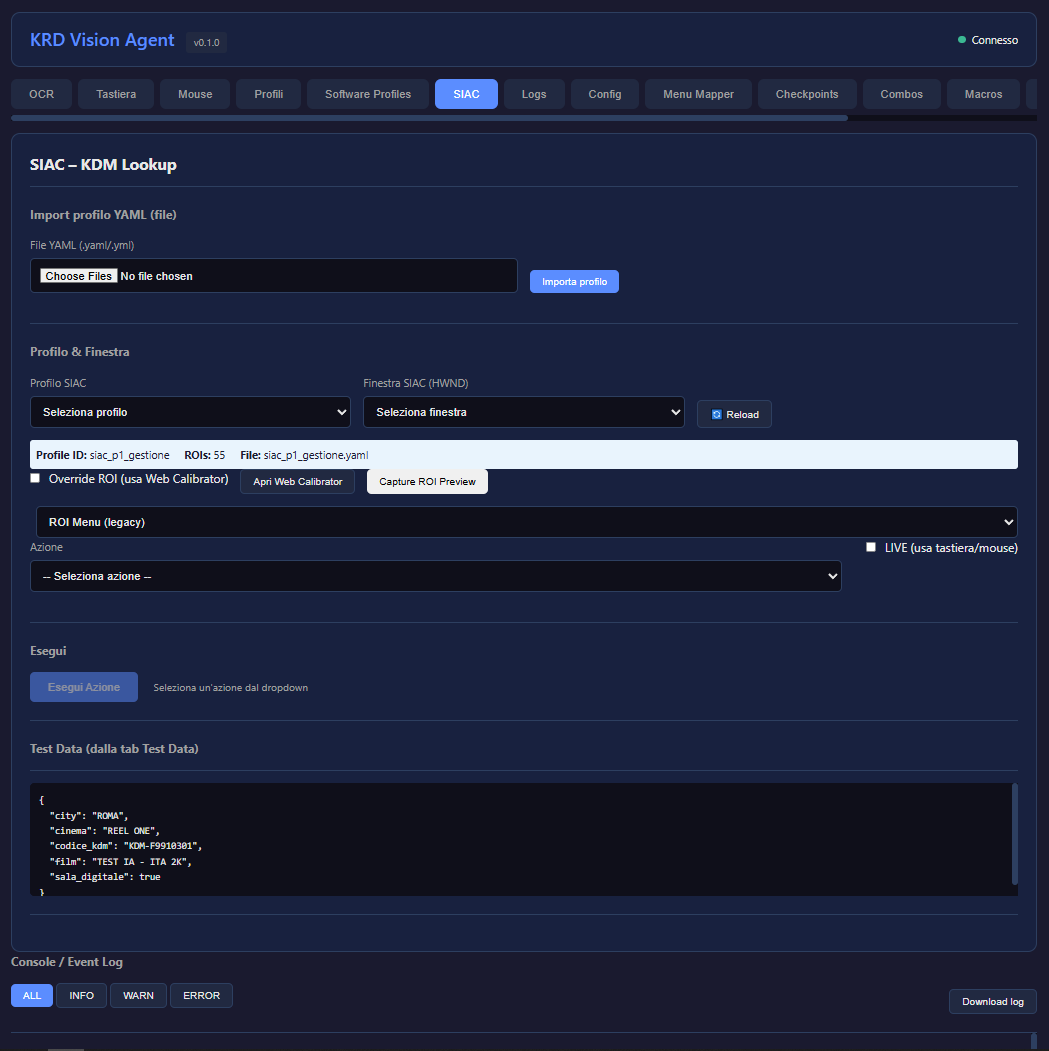Click the horizontal tab bar scrollbar
1049x1051 pixels.
[430, 118]
